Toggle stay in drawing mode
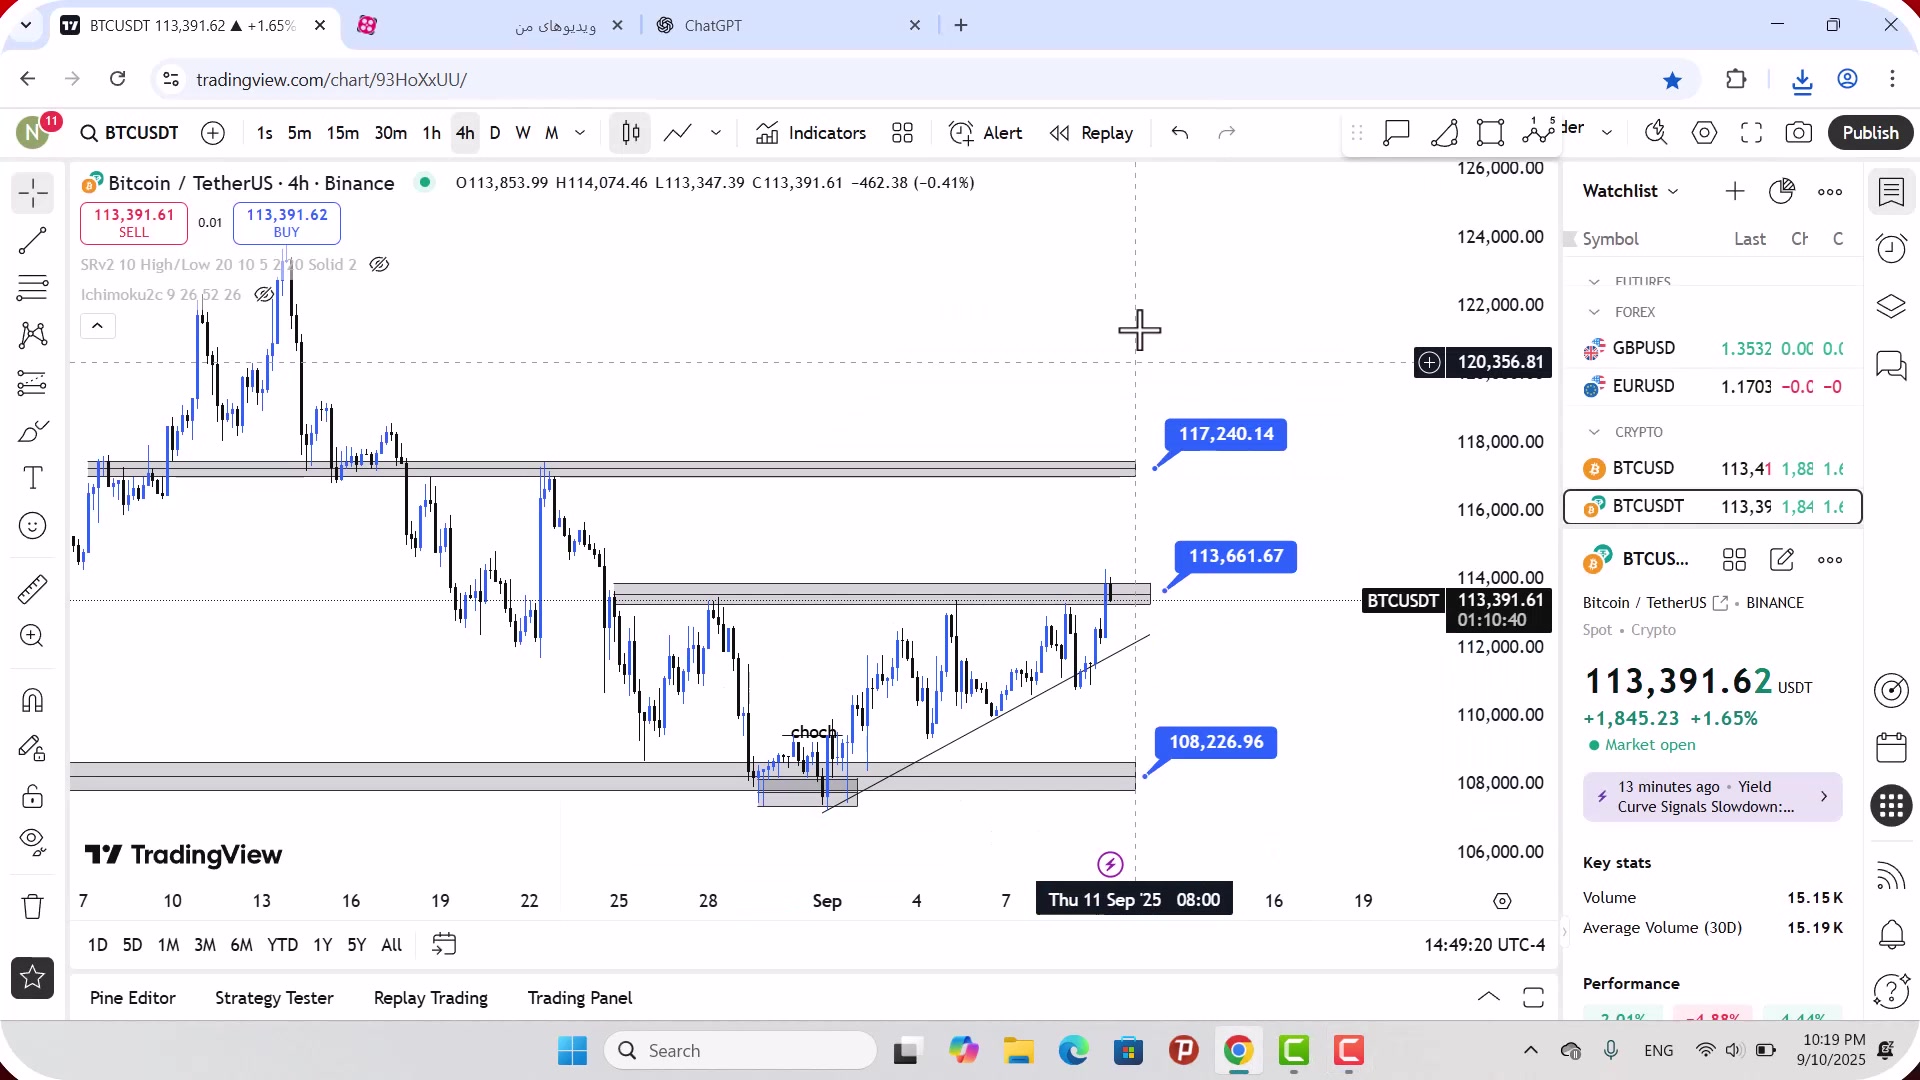The height and width of the screenshot is (1080, 1920). tap(33, 748)
